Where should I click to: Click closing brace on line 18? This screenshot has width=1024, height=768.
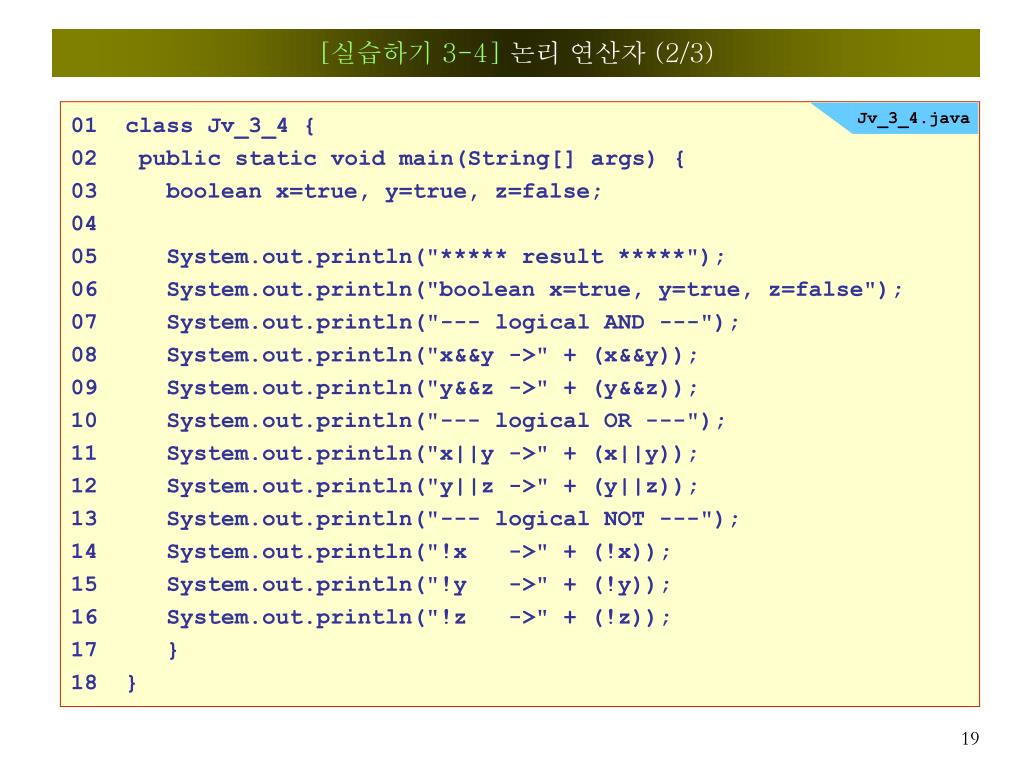point(131,683)
